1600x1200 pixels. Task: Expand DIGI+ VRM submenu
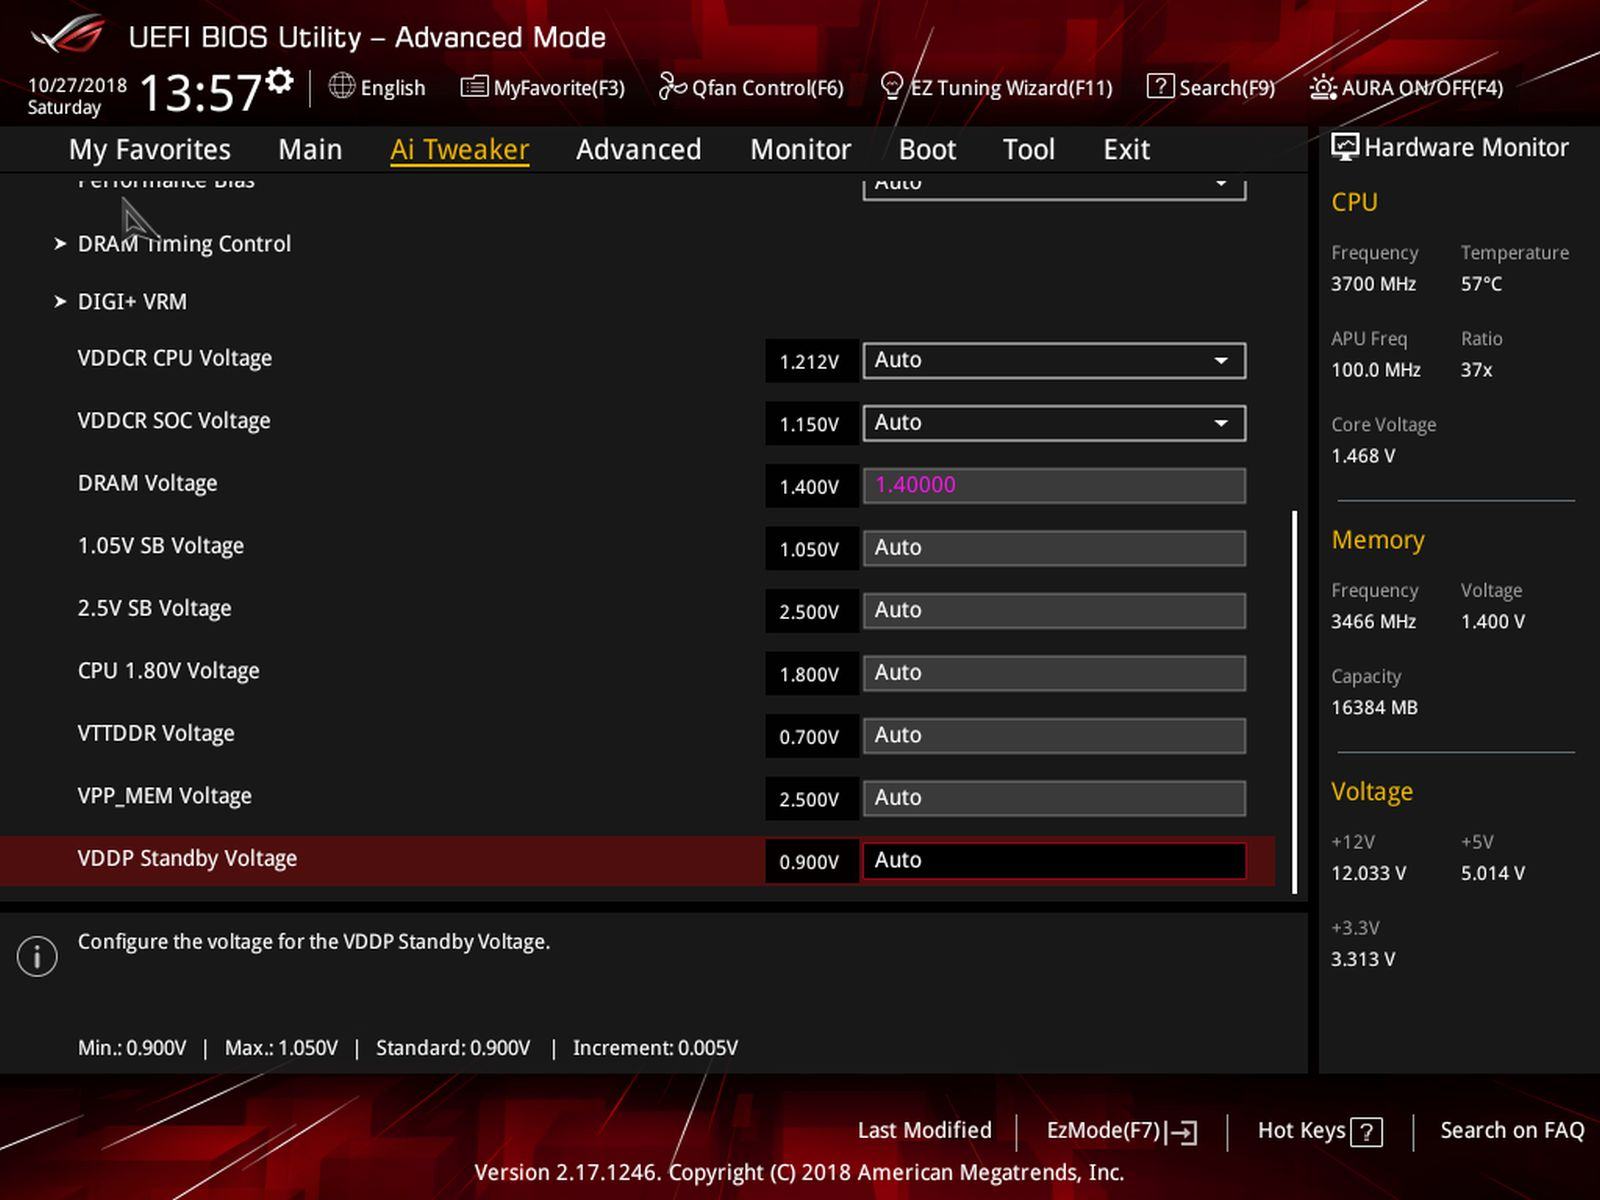132,302
